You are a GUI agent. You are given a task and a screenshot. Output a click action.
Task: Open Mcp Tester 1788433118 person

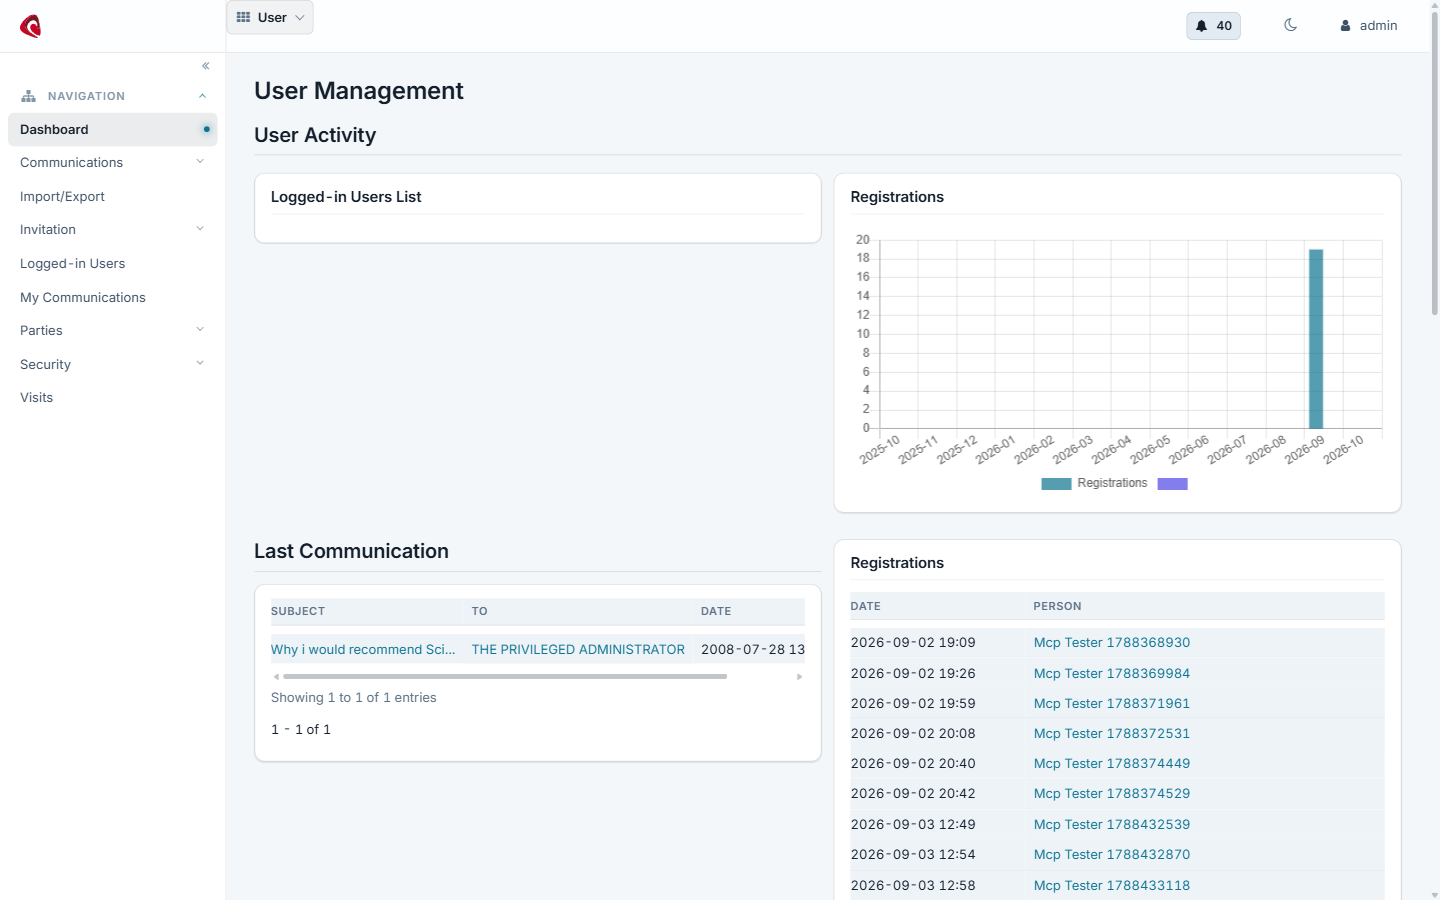[x=1112, y=886]
